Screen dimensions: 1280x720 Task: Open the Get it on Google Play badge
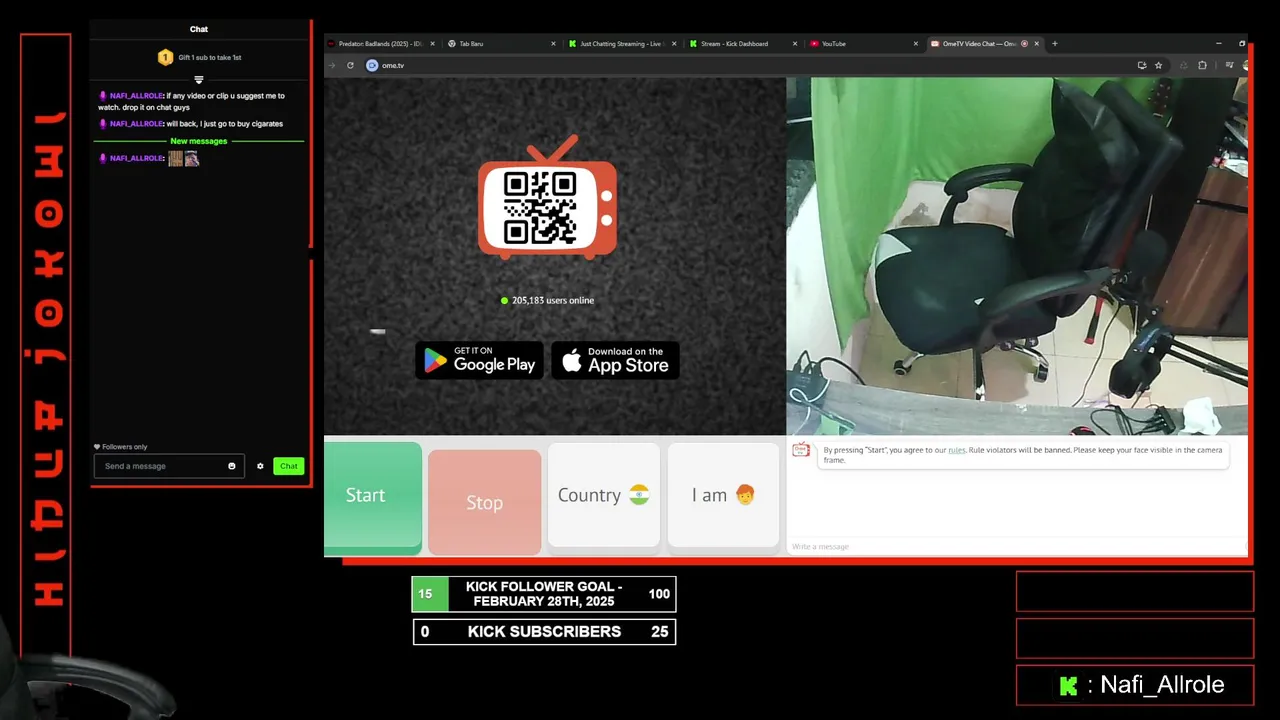point(479,360)
